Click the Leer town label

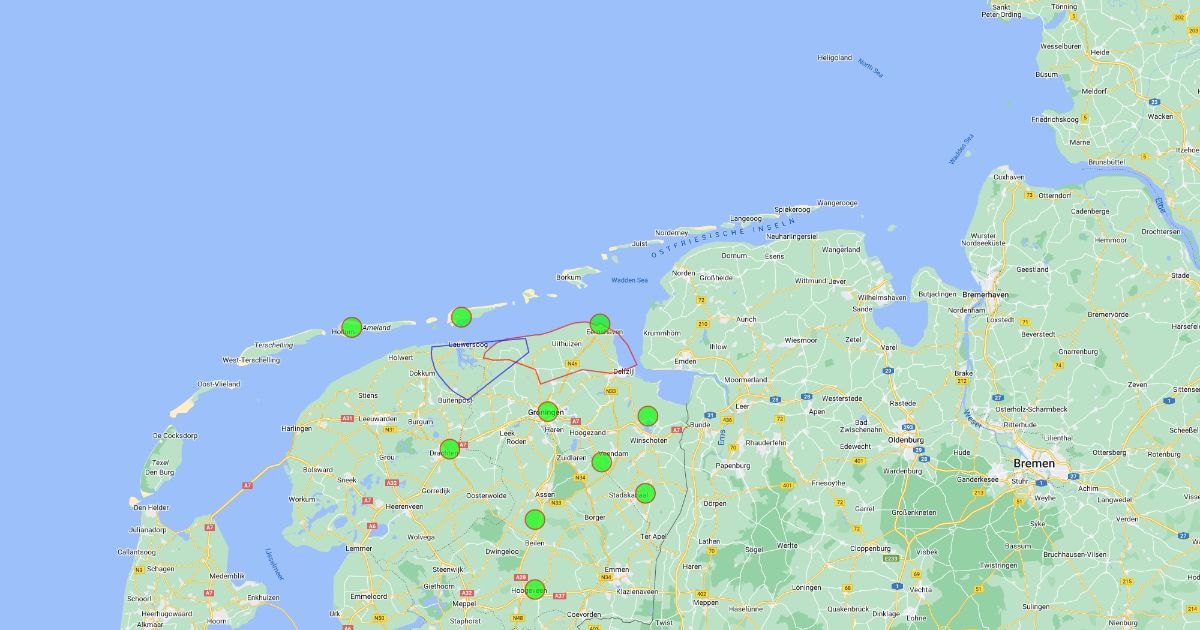pyautogui.click(x=741, y=407)
